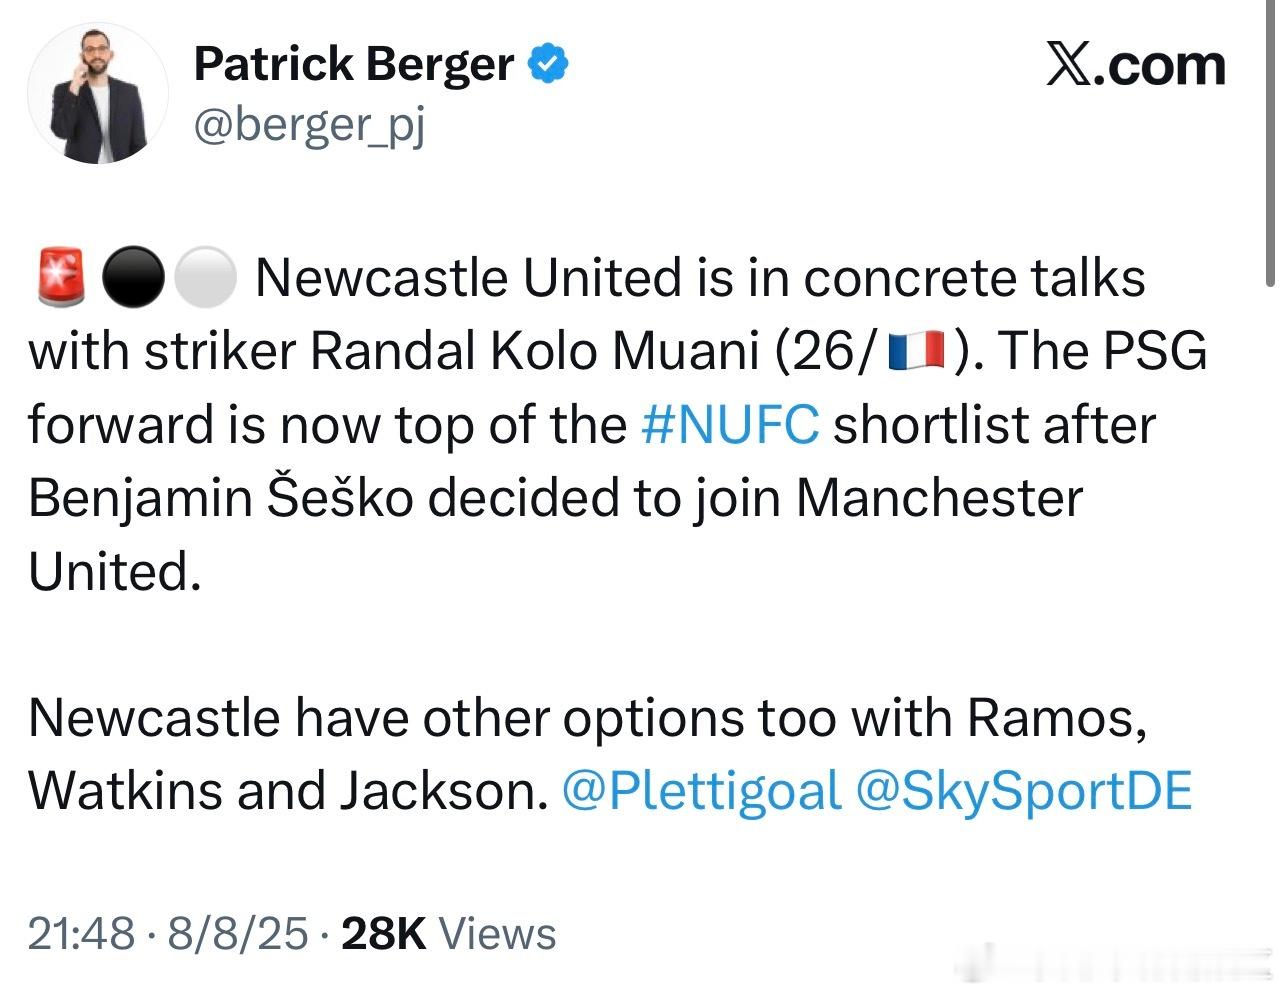Click the blue verified badge
The height and width of the screenshot is (995, 1284).
(548, 65)
